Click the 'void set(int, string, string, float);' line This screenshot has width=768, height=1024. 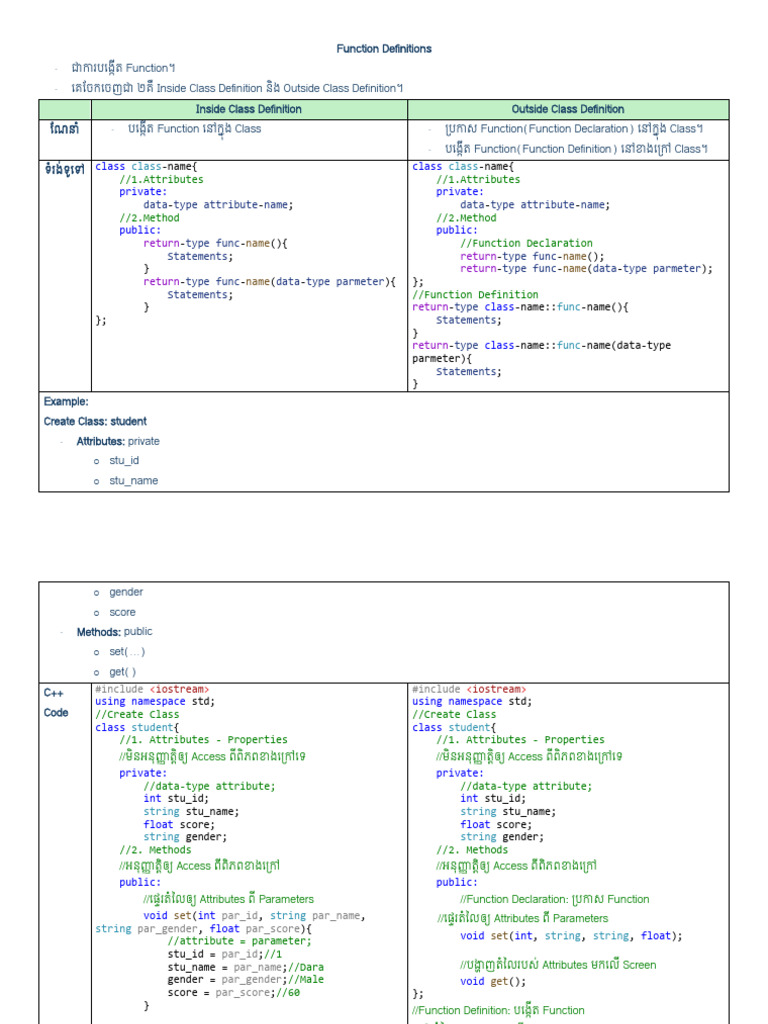(571, 936)
